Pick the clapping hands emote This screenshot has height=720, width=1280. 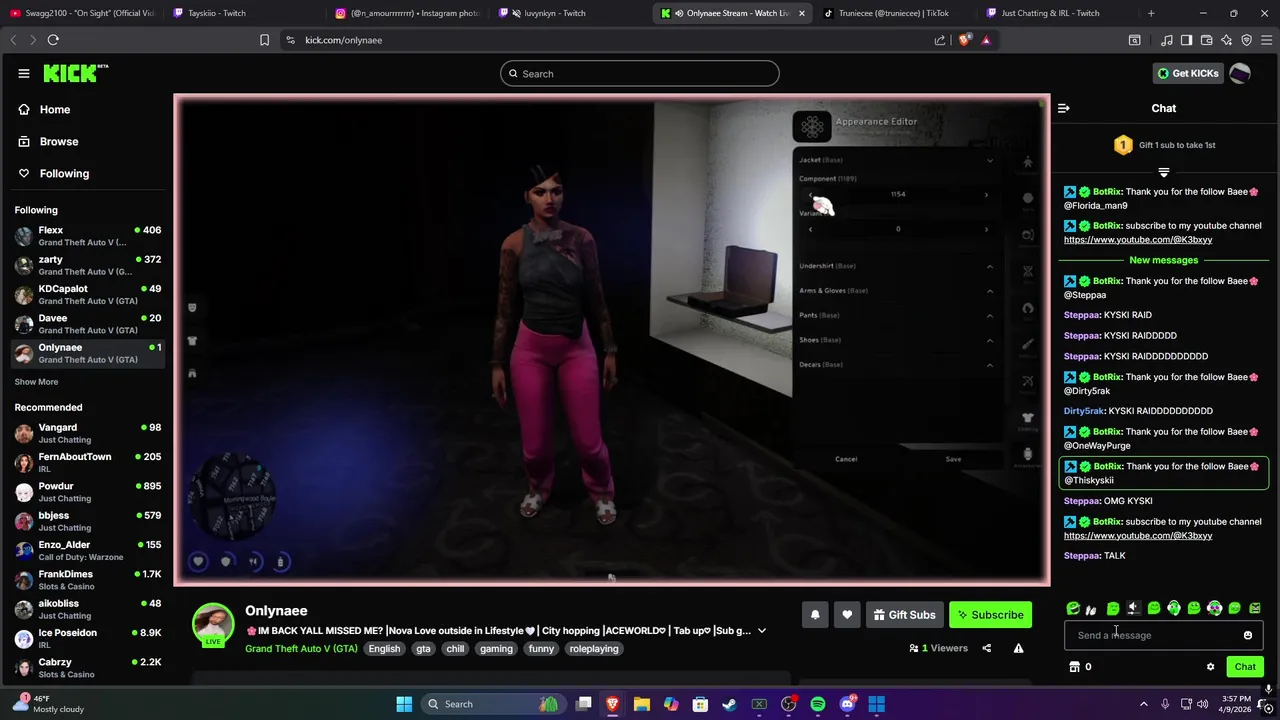point(1091,610)
